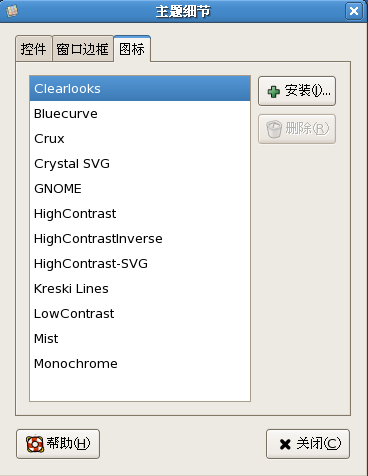Select the 图标 tab
The width and height of the screenshot is (368, 476).
pyautogui.click(x=132, y=49)
